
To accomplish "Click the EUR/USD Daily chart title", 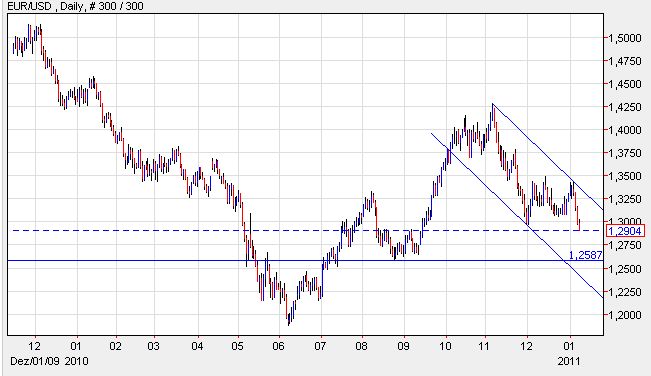I will pos(76,6).
